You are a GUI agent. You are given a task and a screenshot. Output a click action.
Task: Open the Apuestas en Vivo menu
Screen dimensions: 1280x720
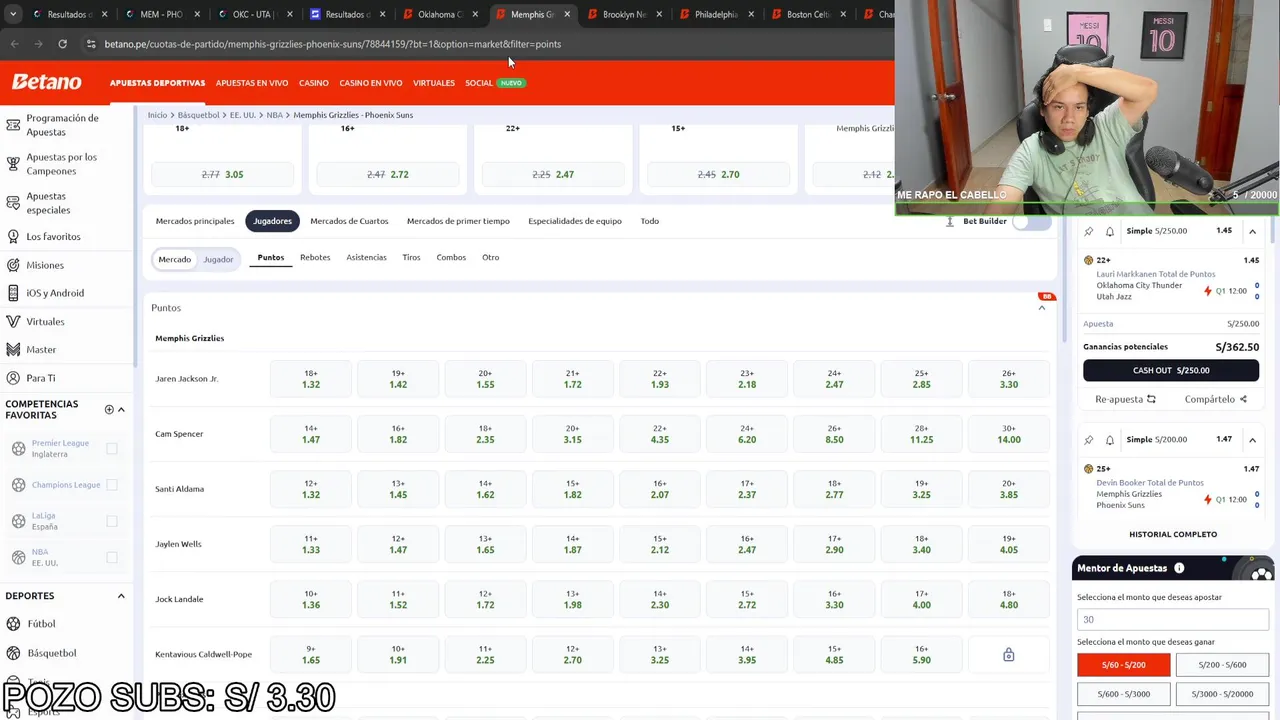[252, 83]
